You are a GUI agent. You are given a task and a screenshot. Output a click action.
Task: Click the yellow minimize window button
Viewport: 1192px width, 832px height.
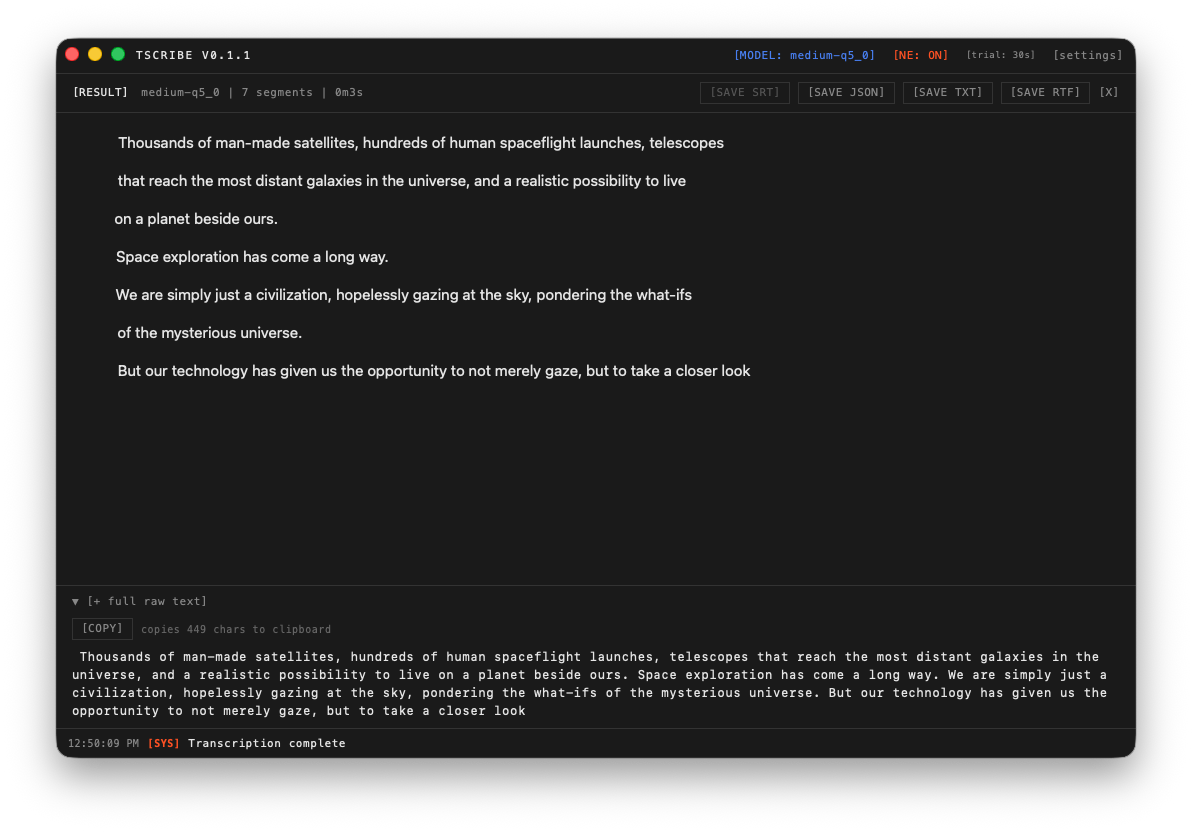pos(95,55)
